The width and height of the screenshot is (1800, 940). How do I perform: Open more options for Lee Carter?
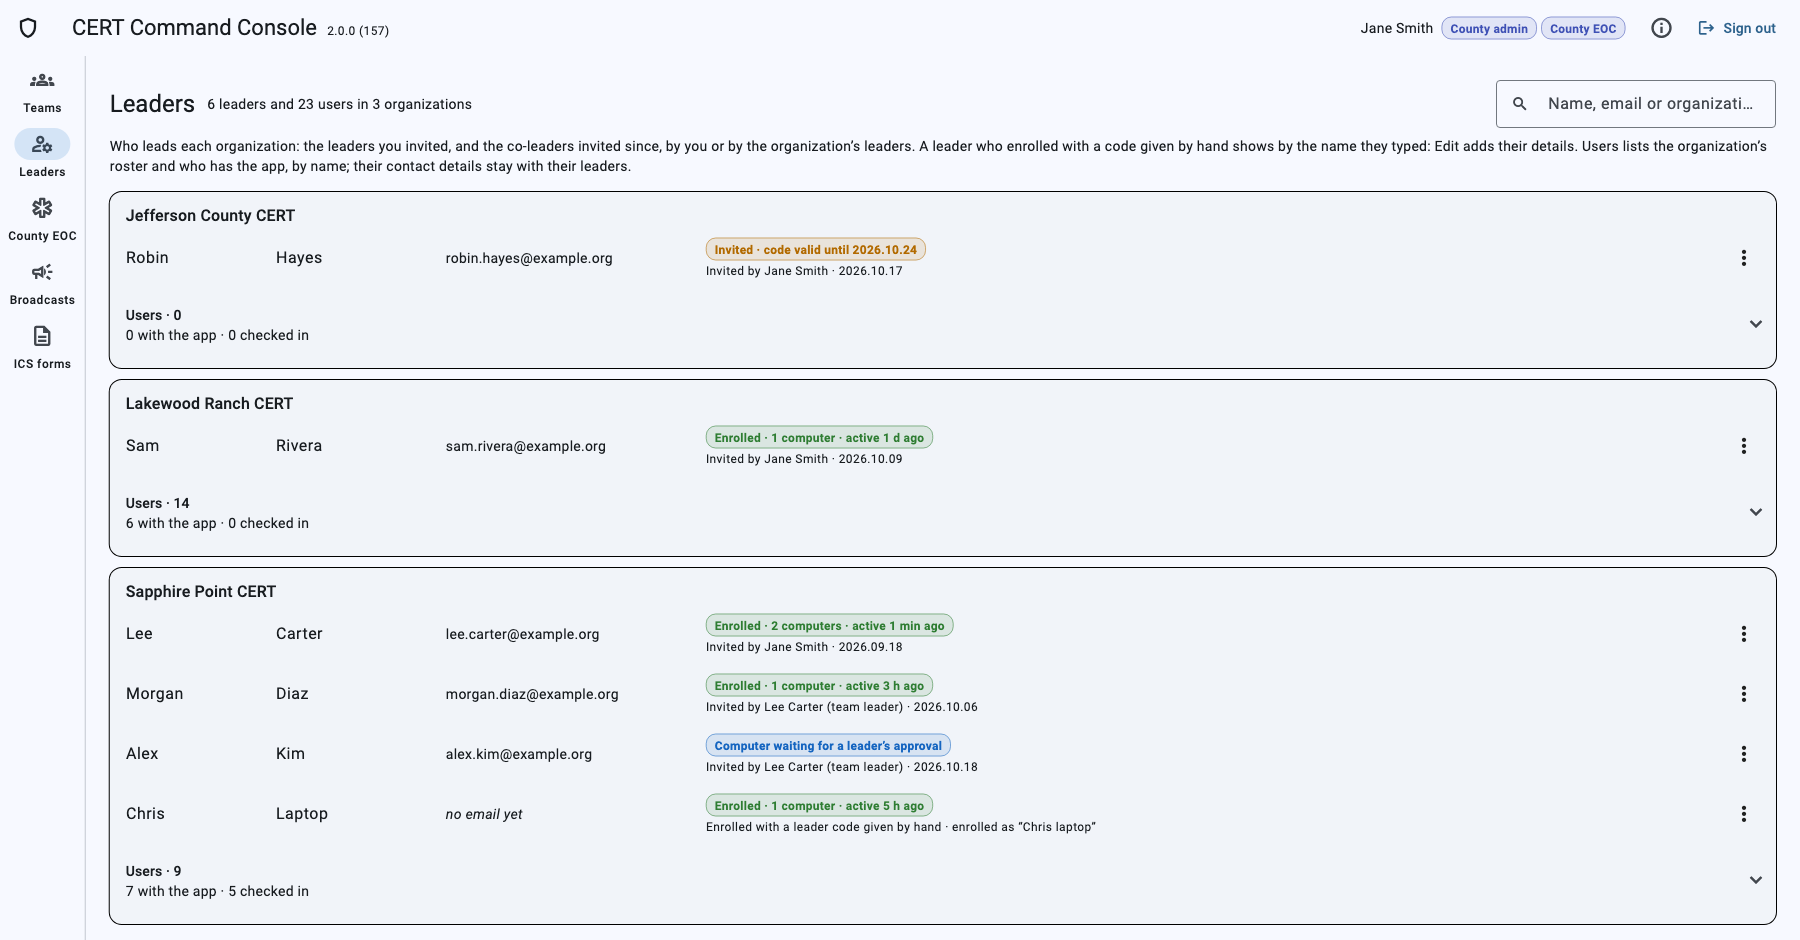[1744, 634]
